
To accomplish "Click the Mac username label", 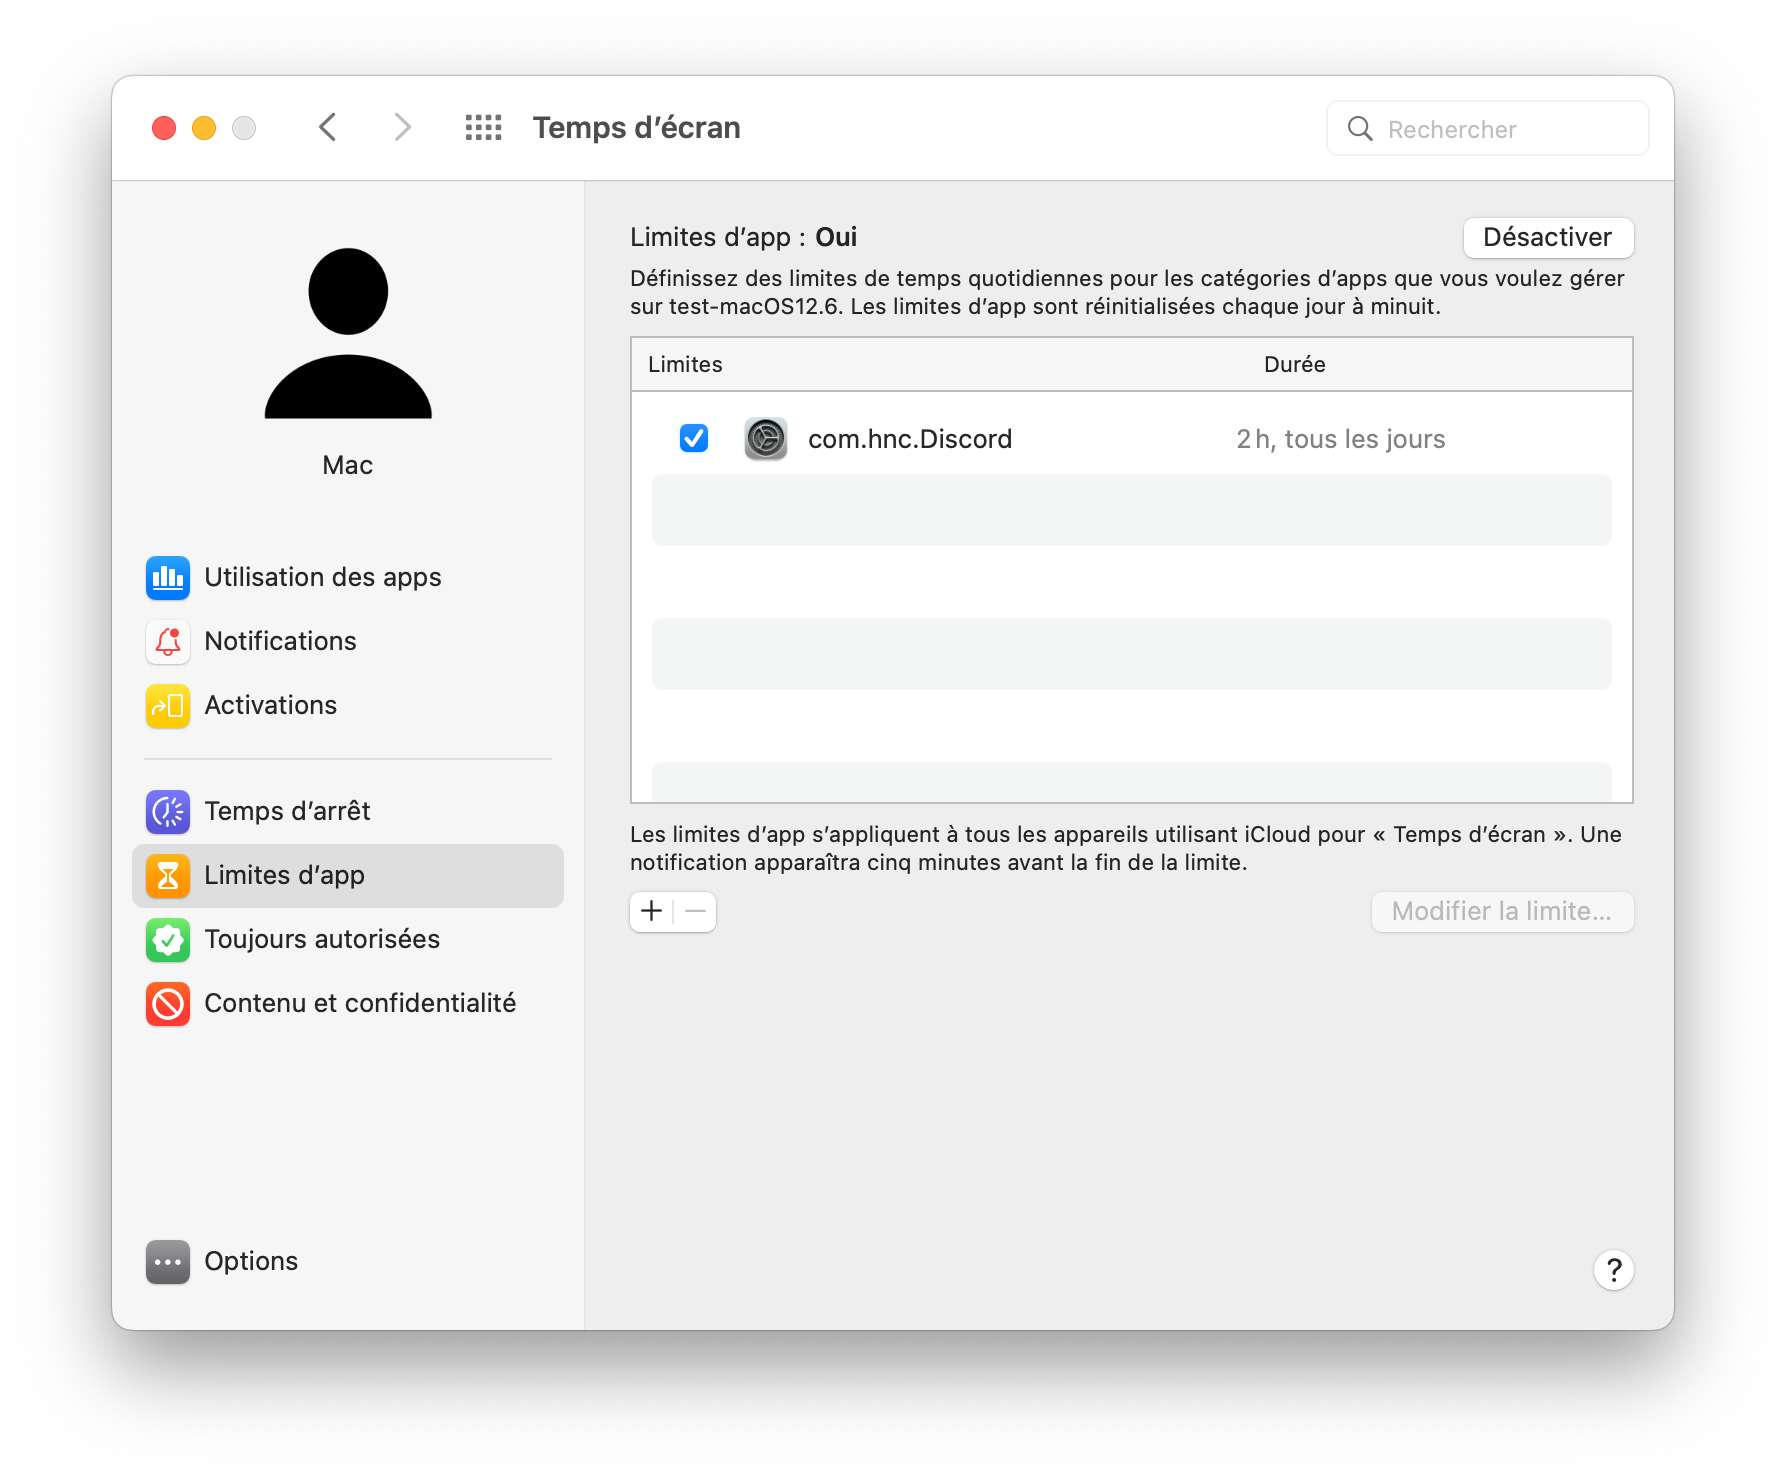I will pos(348,465).
